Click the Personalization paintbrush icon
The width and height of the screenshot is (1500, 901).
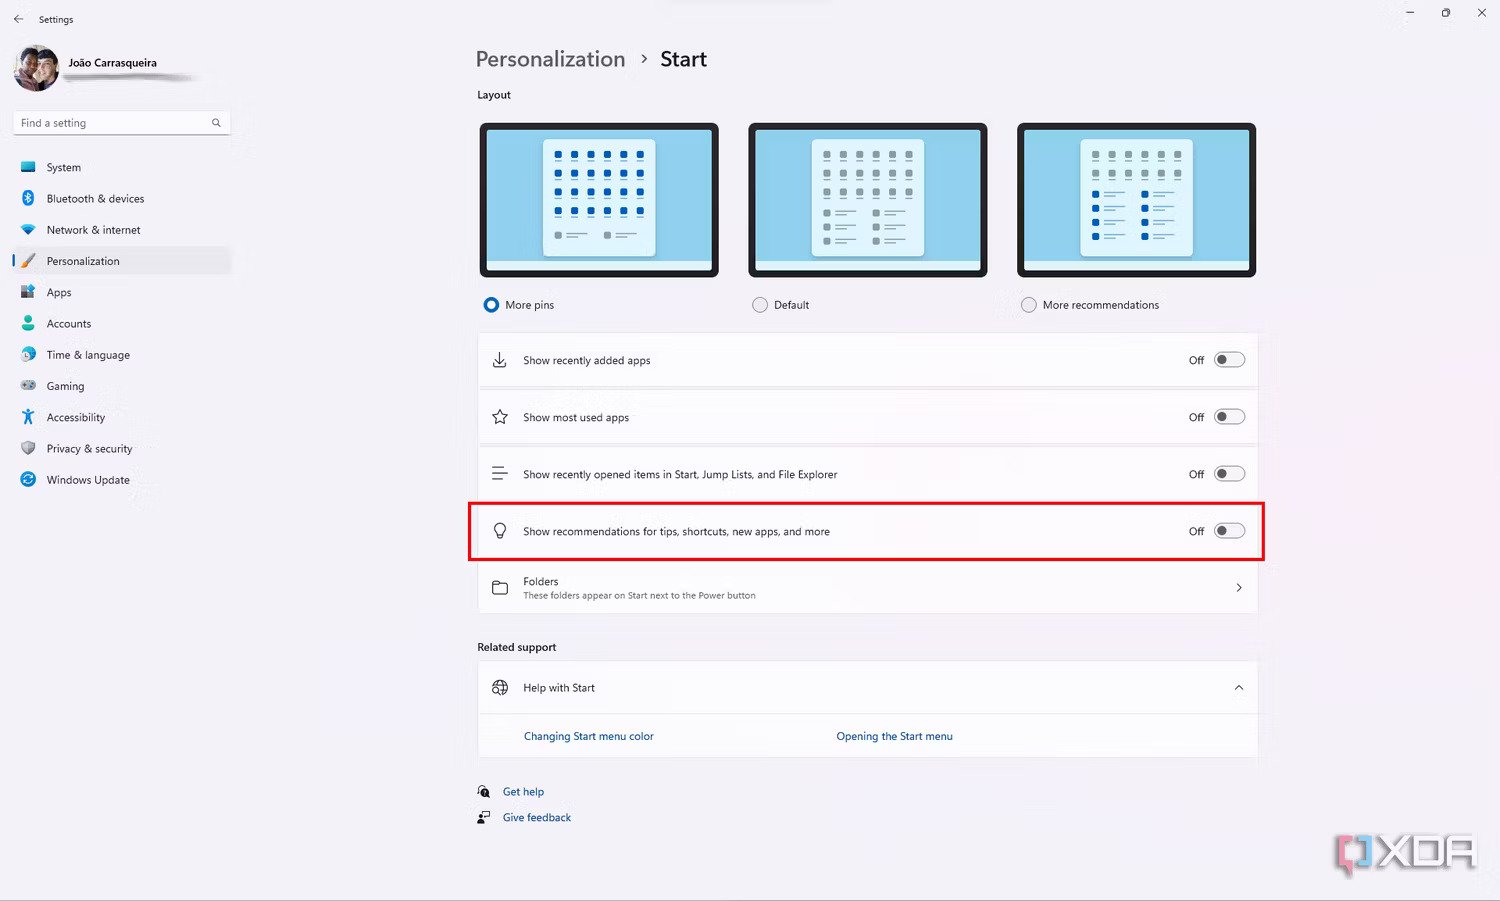point(28,261)
